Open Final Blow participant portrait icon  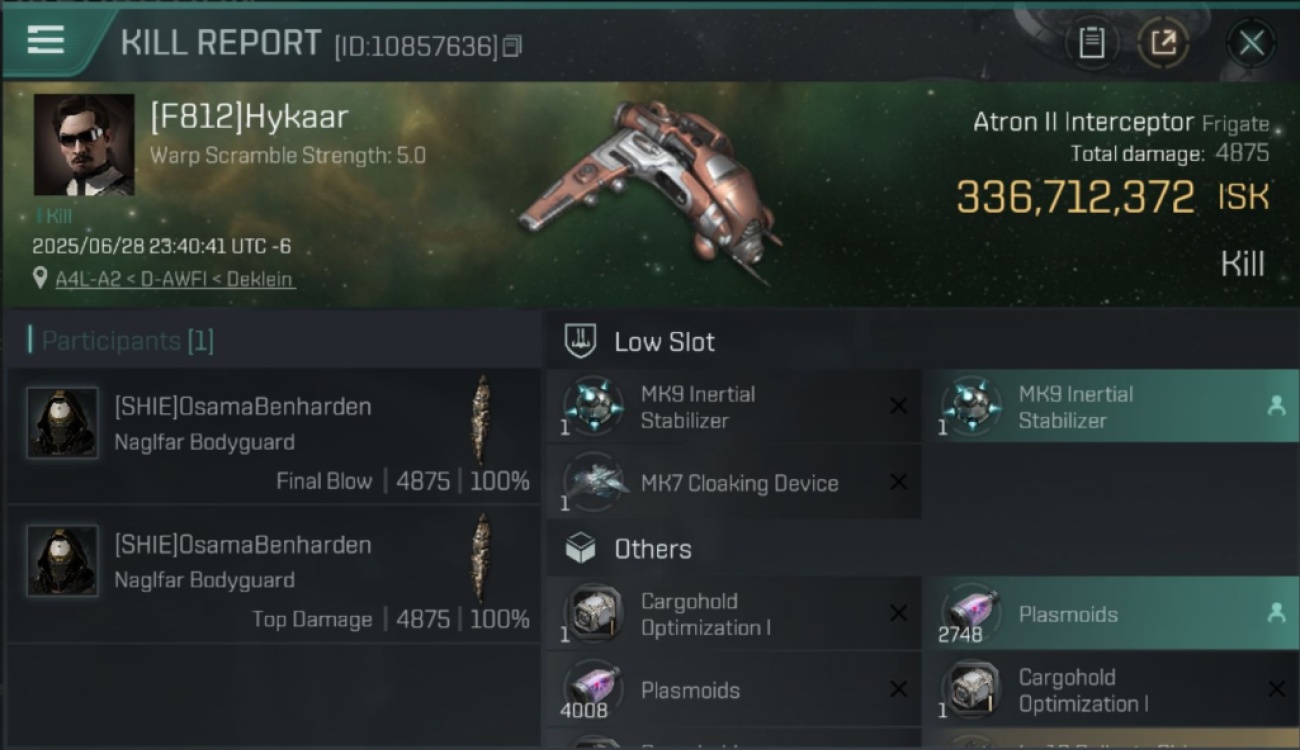[62, 423]
